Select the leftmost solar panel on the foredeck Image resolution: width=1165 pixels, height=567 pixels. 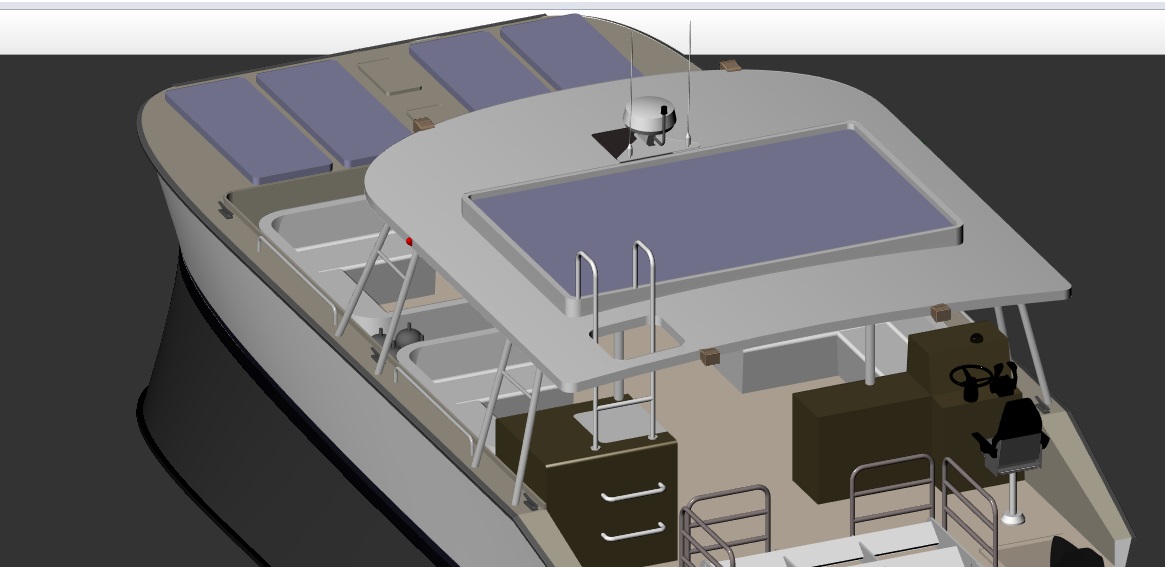pyautogui.click(x=246, y=132)
